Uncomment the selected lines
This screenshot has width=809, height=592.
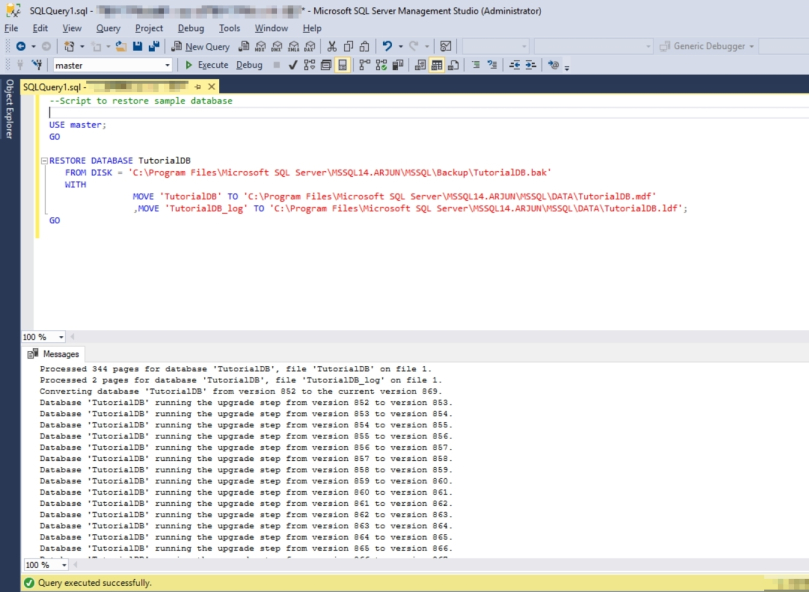tap(492, 65)
